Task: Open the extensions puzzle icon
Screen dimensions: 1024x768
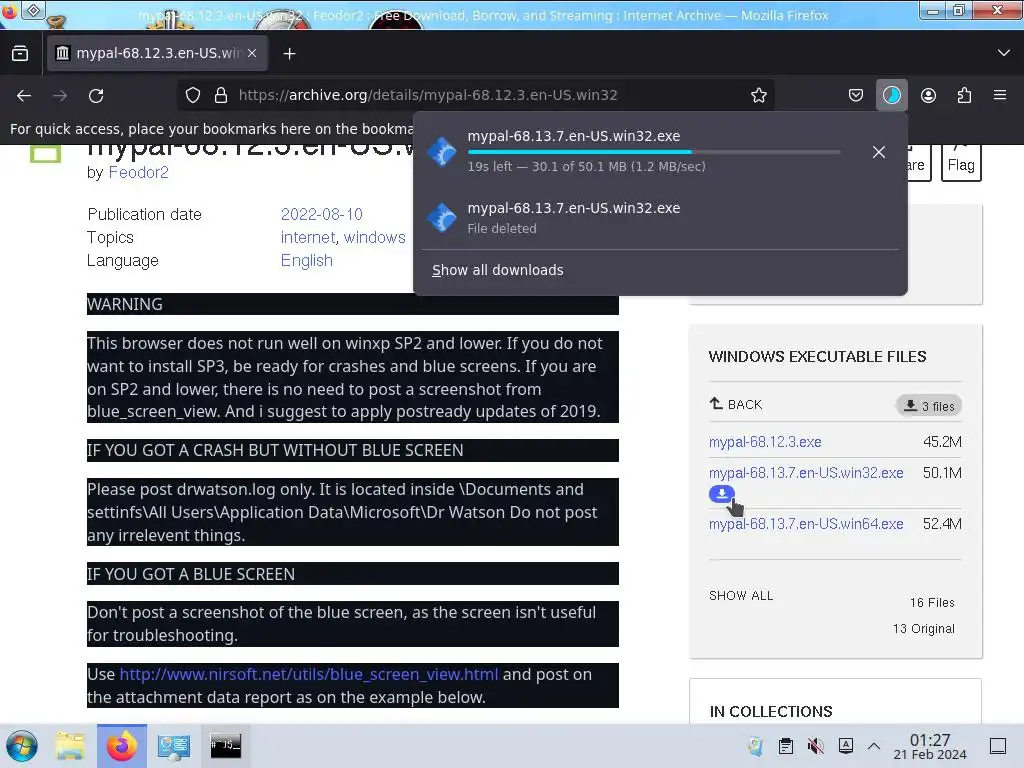Action: click(x=964, y=95)
